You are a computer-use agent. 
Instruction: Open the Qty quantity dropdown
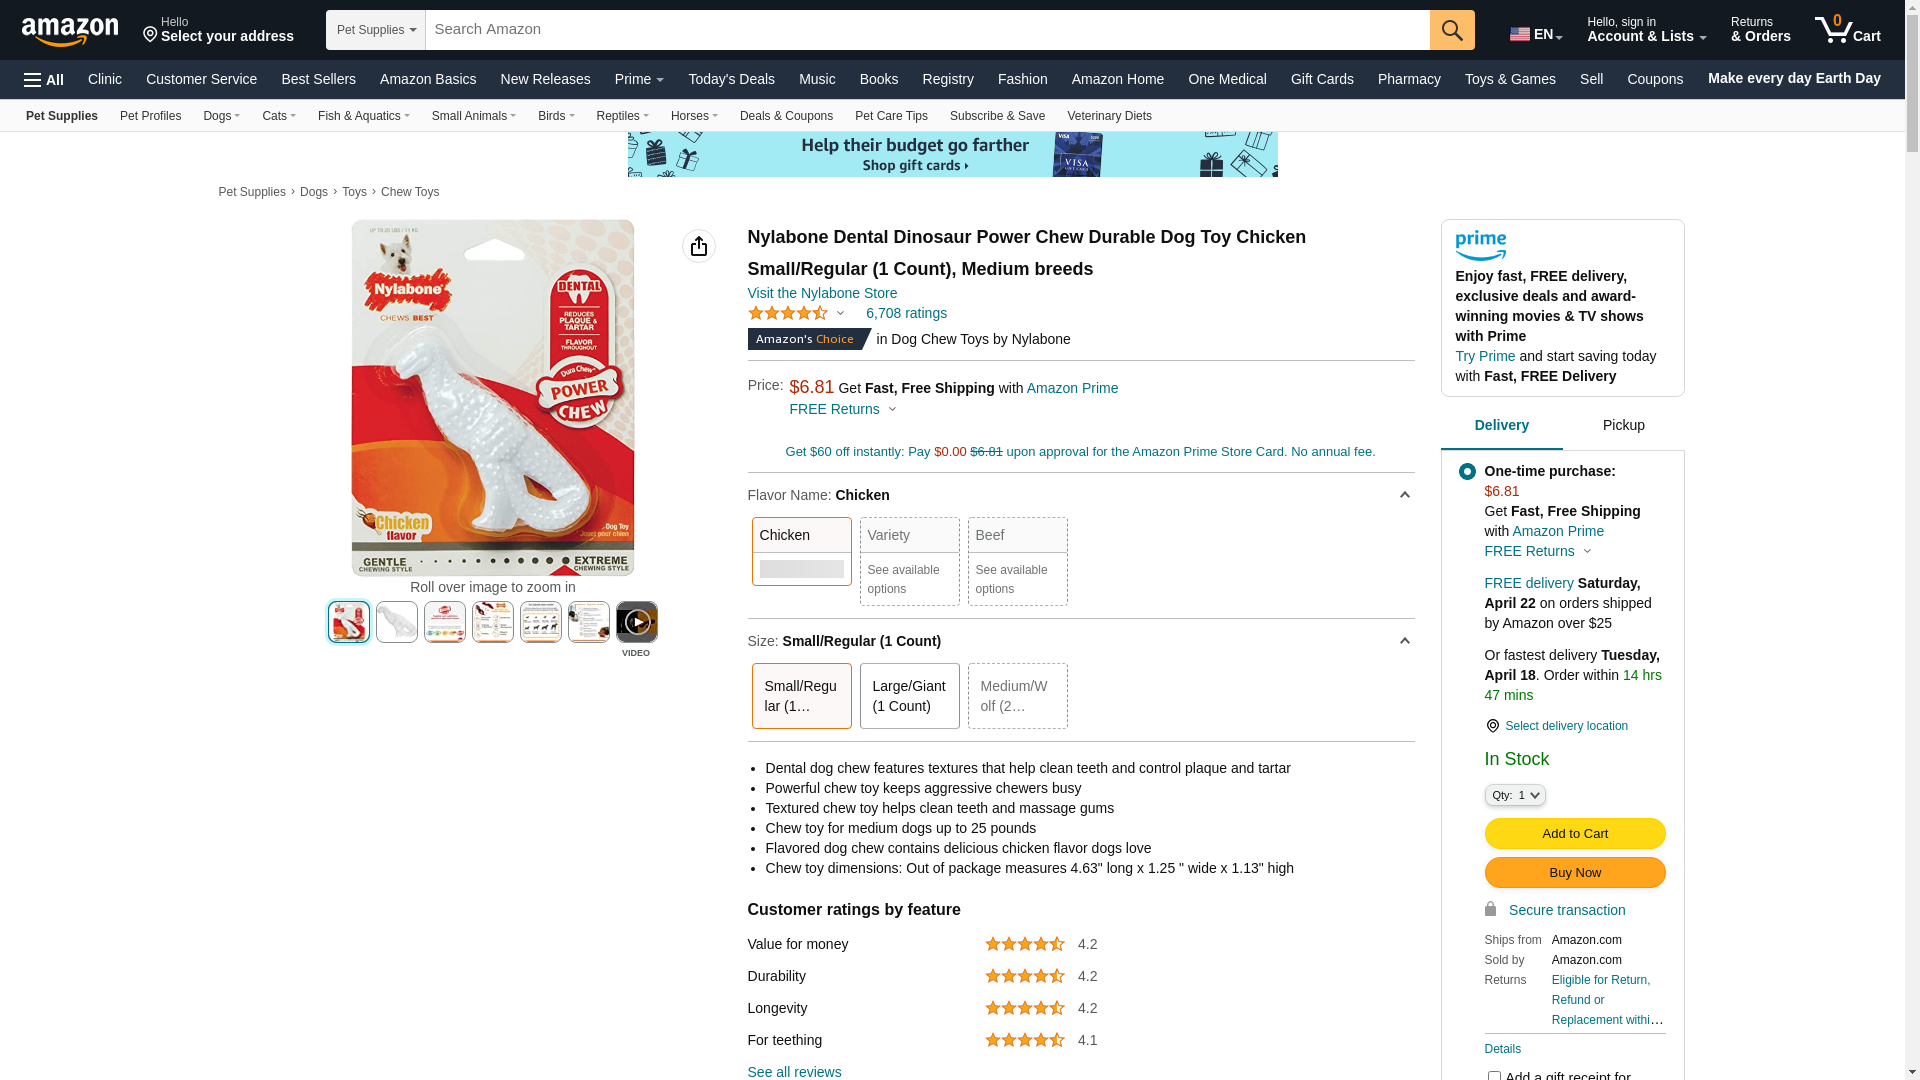(1515, 795)
